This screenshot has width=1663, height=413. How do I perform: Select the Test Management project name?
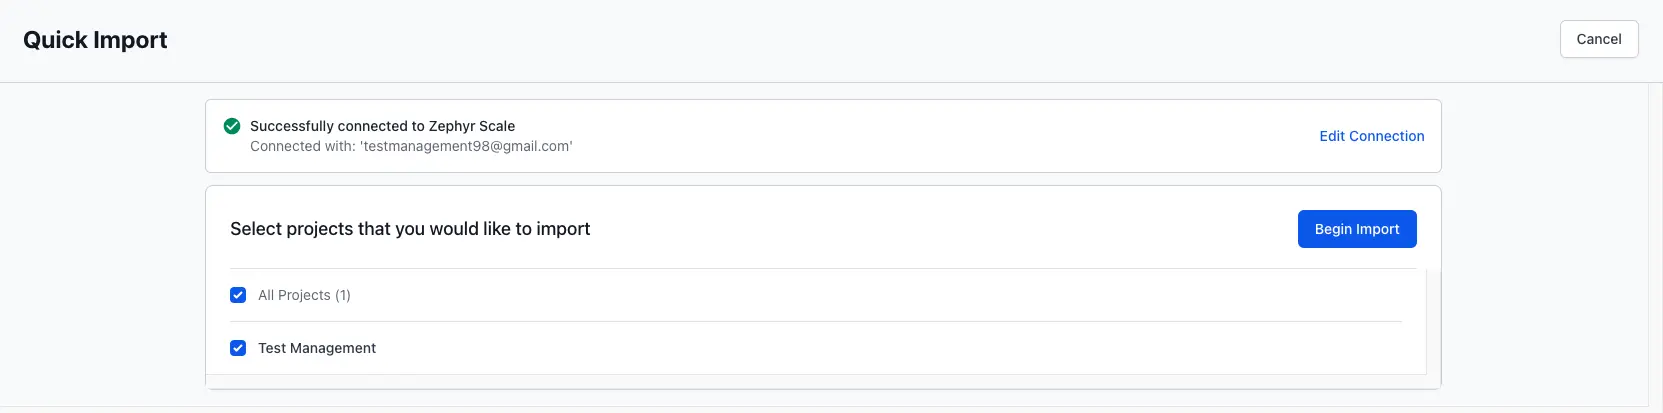coord(317,348)
